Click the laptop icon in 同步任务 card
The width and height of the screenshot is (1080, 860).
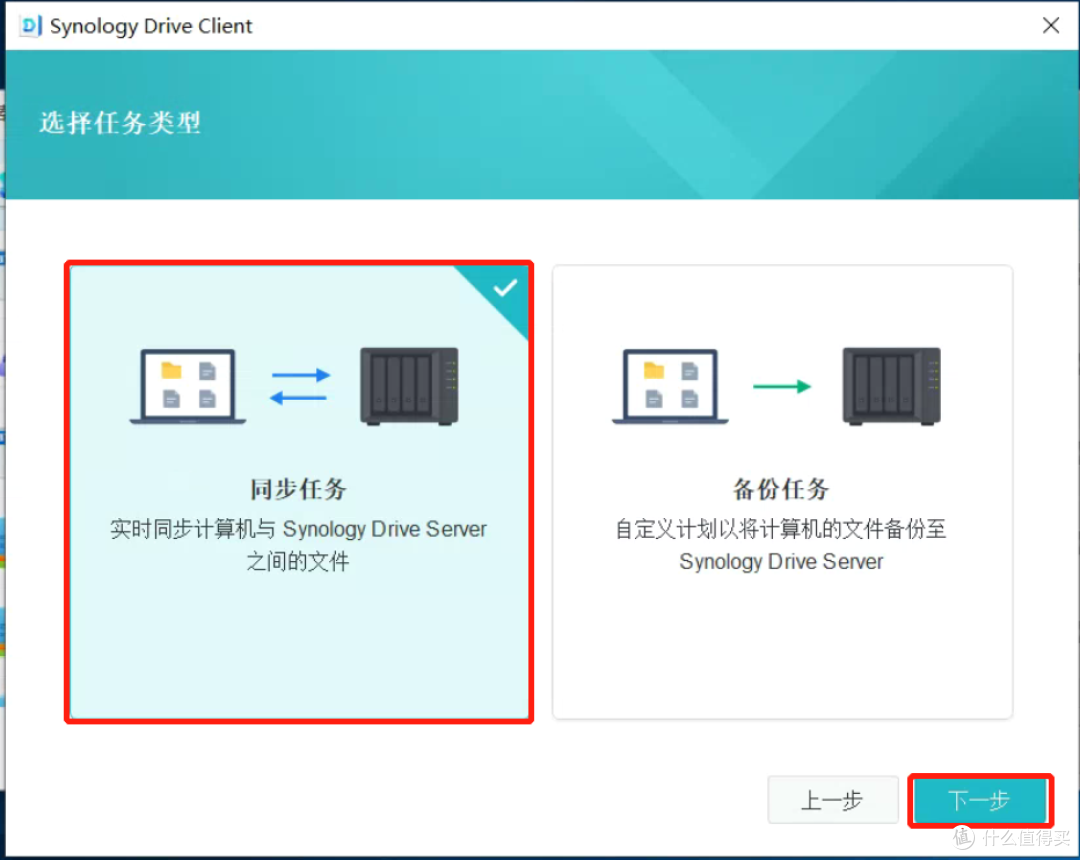click(x=188, y=386)
